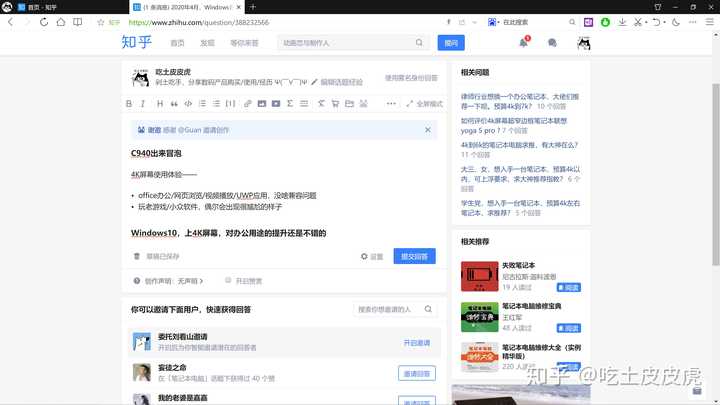Click 阅读 button for 失败笔记本
Viewport: 720px width, 405px height.
568,287
